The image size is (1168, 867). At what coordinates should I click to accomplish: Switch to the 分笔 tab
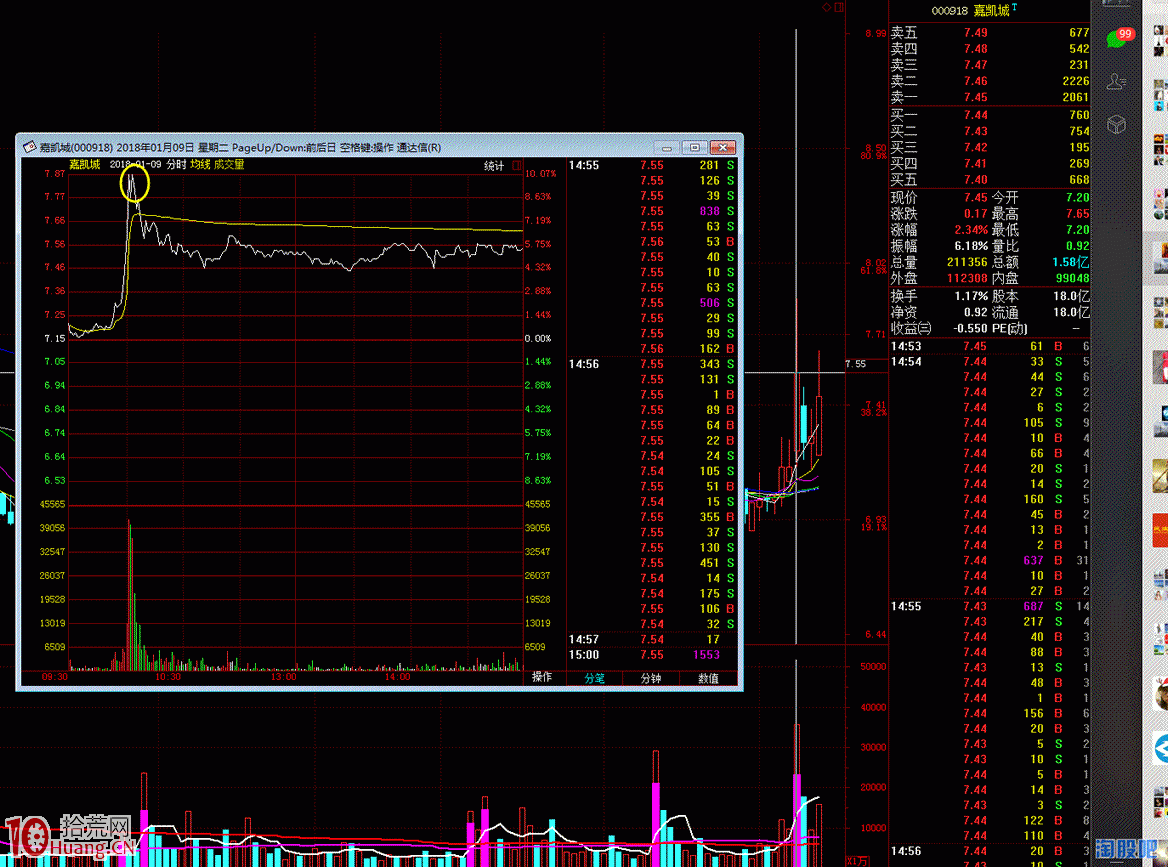594,678
